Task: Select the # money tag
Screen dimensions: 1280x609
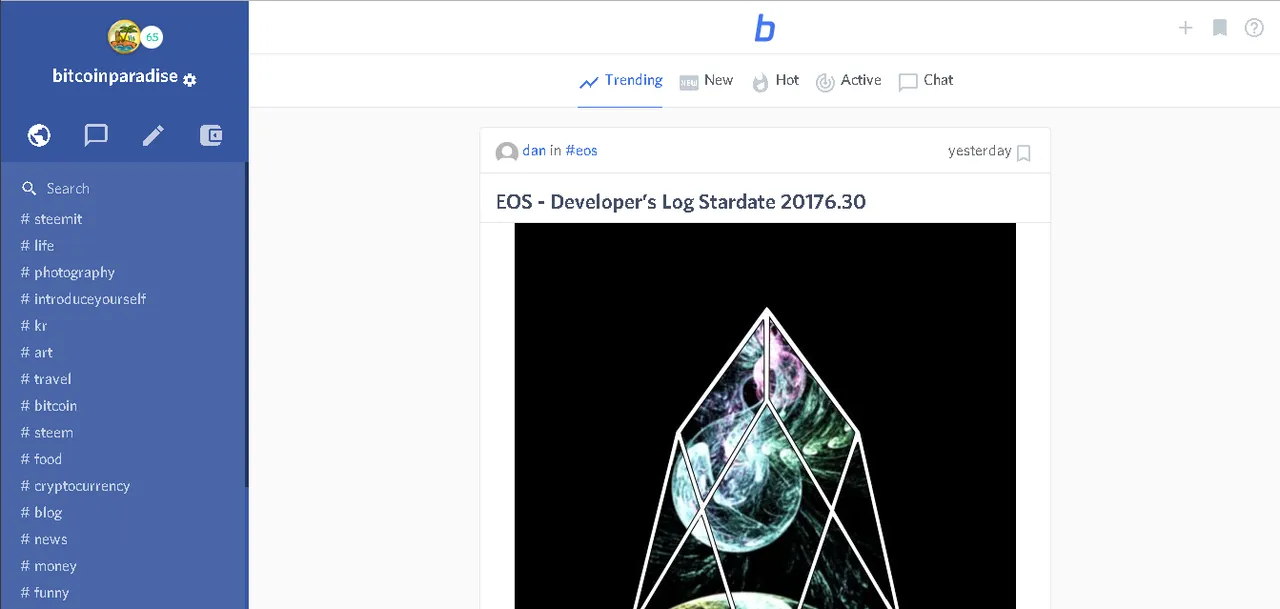Action: pos(48,566)
